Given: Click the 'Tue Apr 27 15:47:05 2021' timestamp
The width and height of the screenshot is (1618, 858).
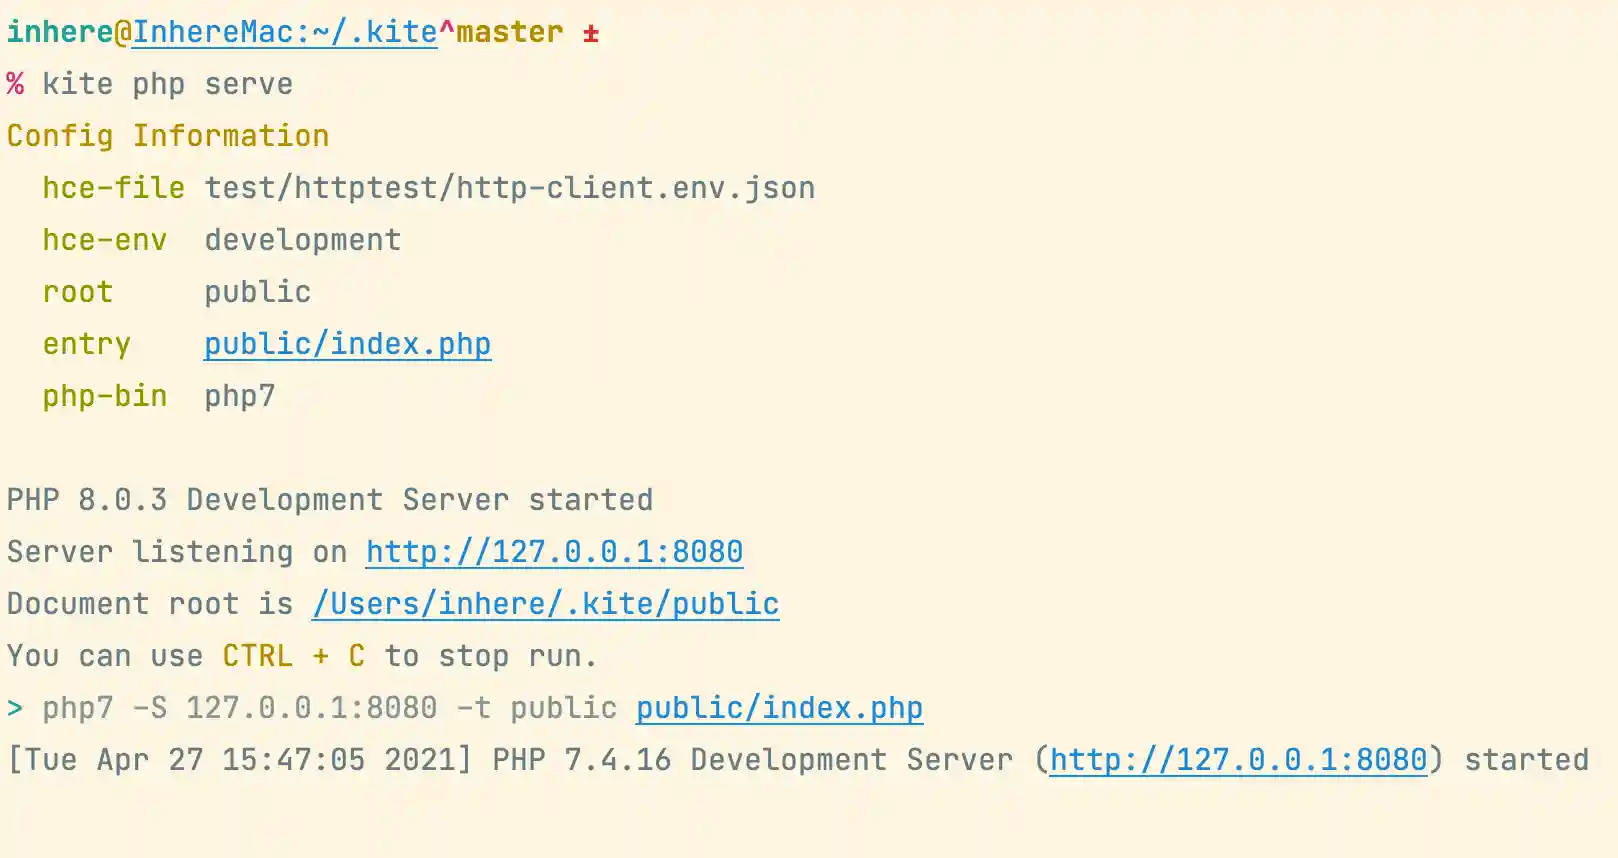Looking at the screenshot, I should click(x=239, y=760).
